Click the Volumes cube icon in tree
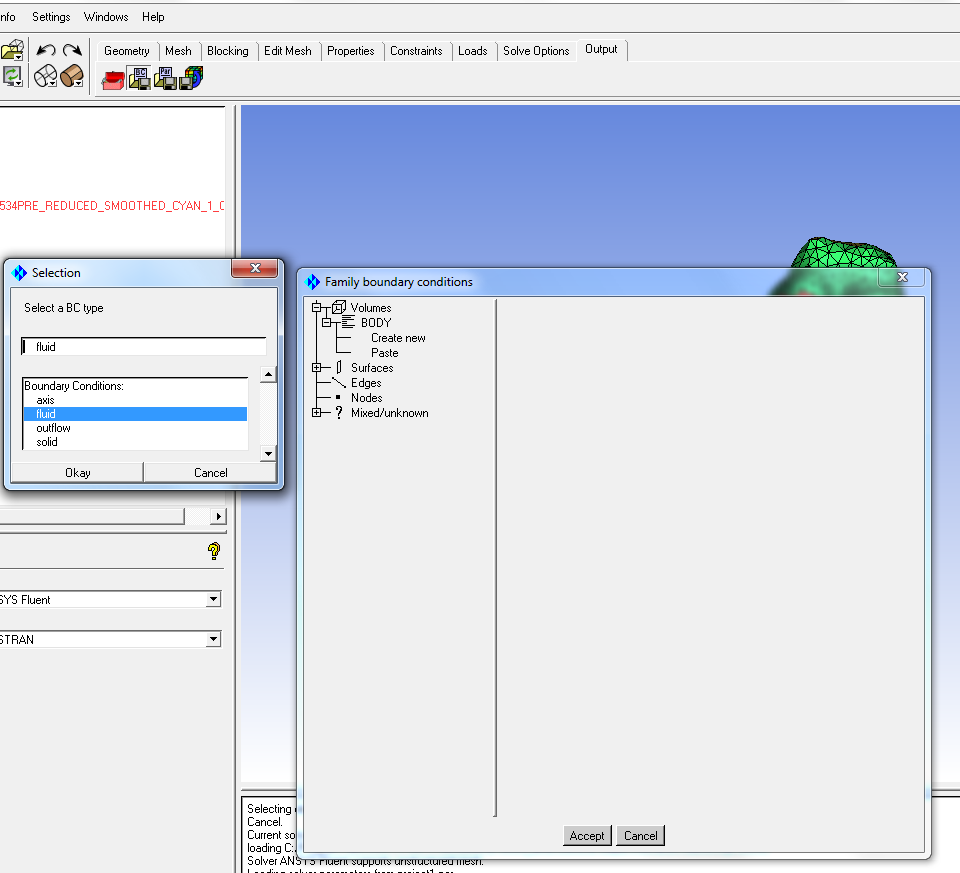 [339, 307]
